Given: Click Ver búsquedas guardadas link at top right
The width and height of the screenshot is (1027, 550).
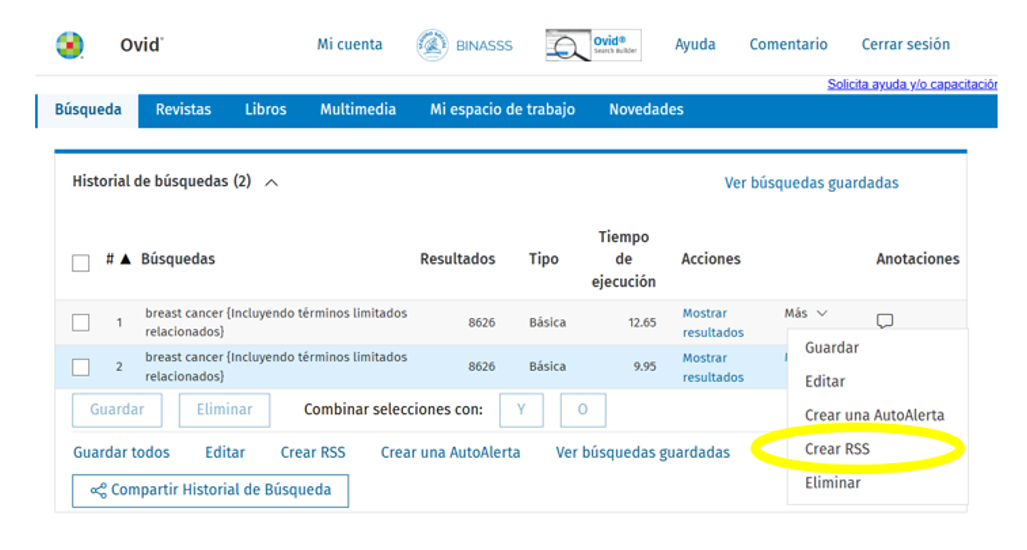Looking at the screenshot, I should [811, 183].
